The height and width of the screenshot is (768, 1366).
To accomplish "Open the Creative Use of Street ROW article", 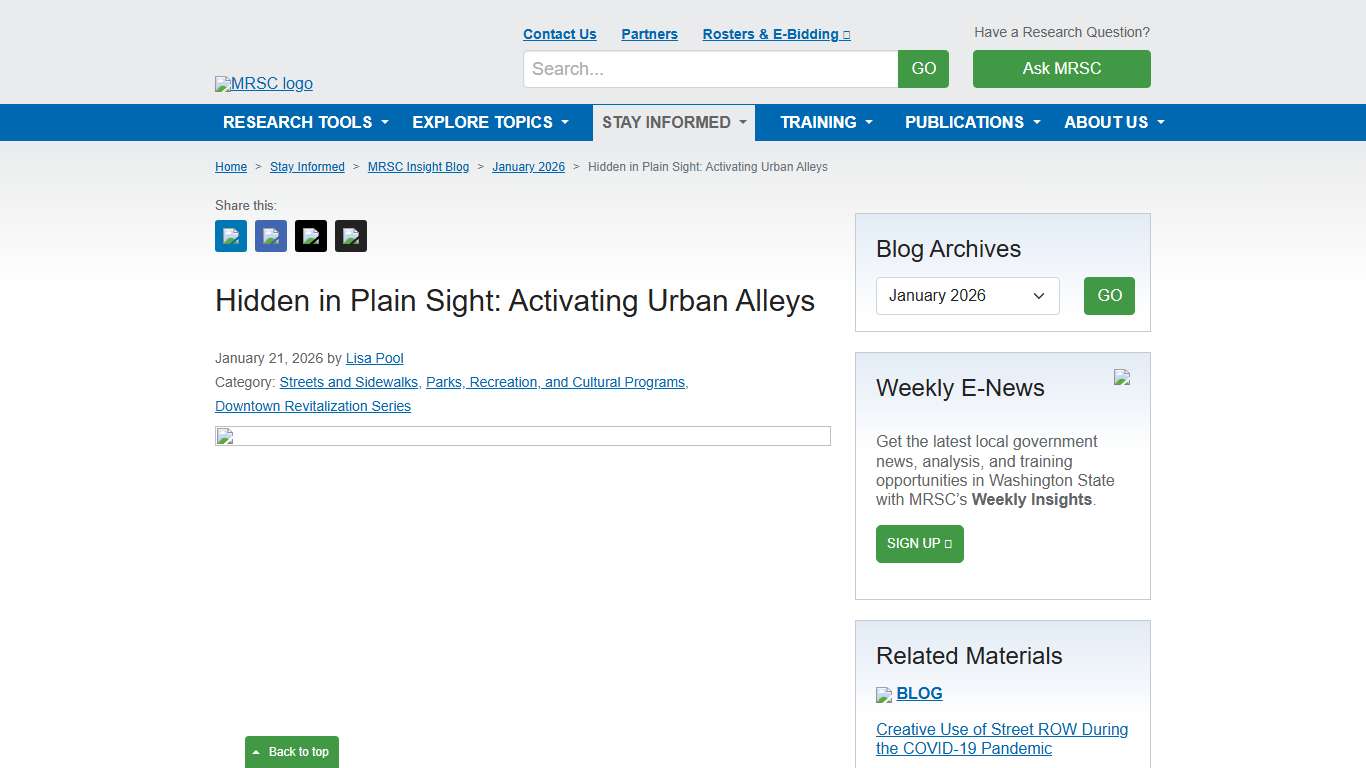I will tap(1001, 739).
